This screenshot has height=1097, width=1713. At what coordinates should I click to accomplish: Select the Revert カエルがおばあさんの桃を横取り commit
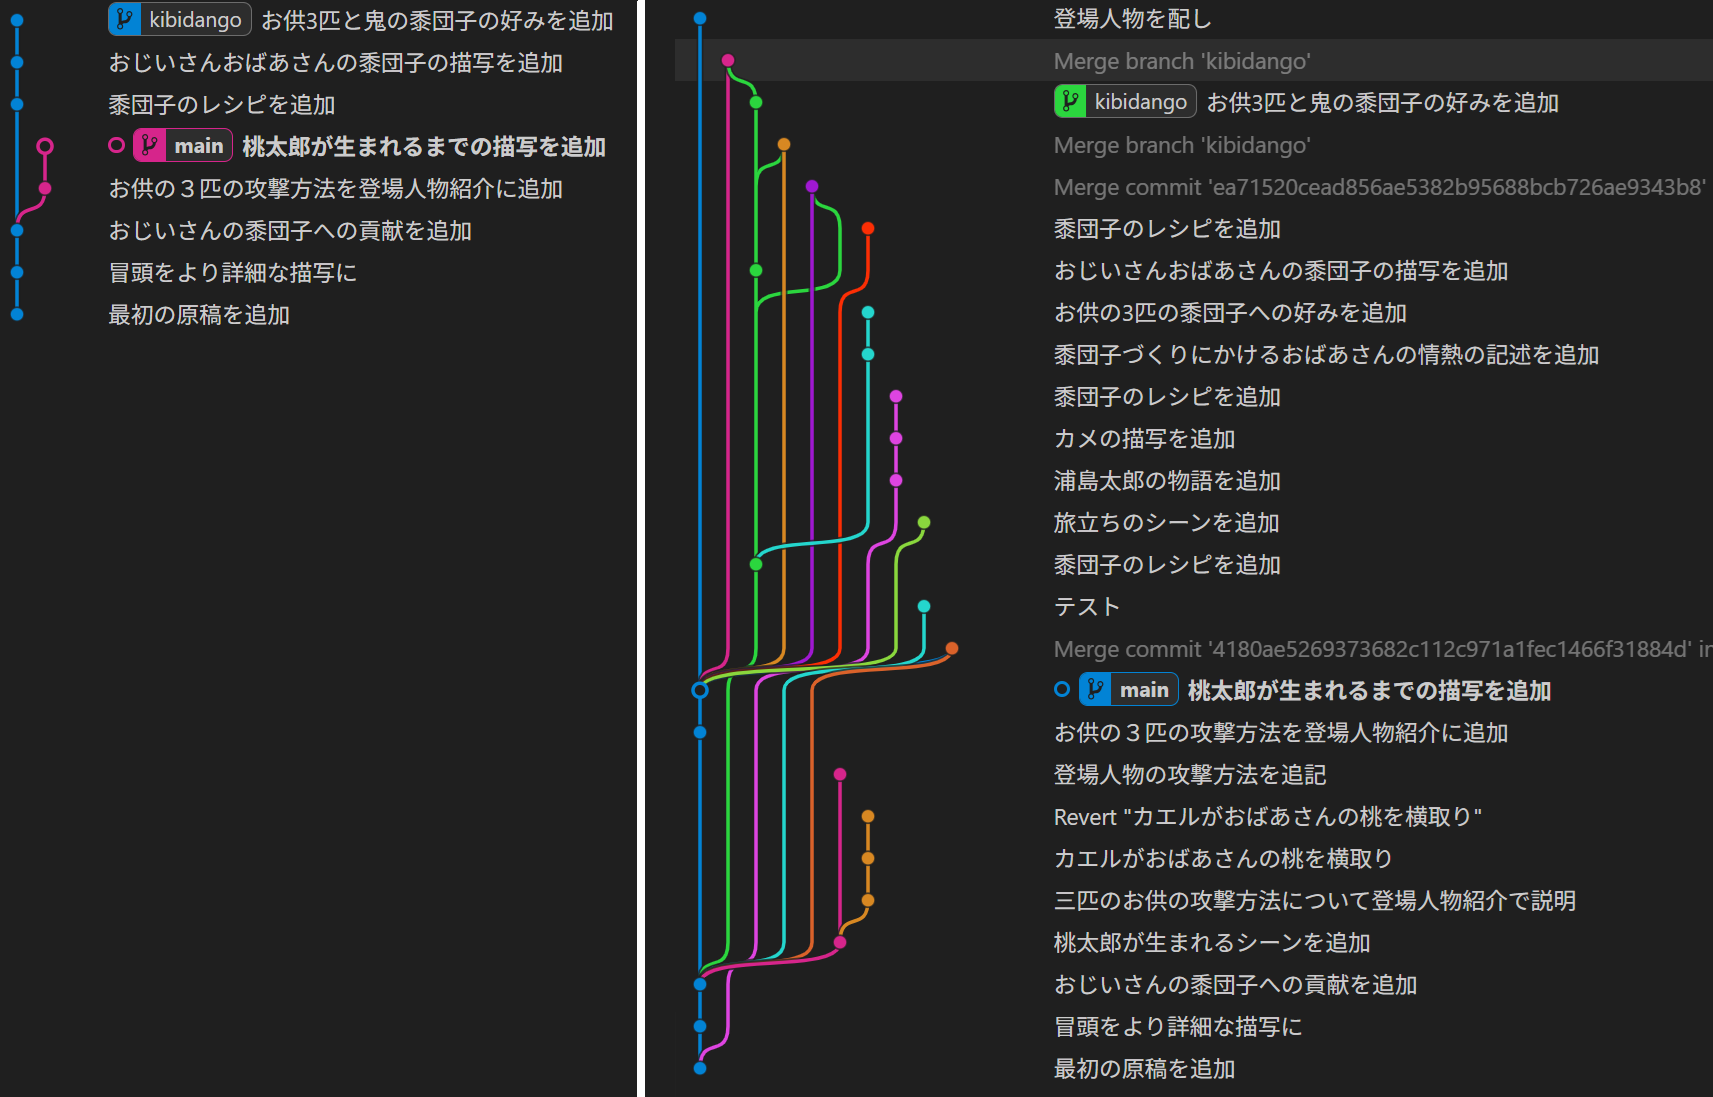(x=1267, y=818)
